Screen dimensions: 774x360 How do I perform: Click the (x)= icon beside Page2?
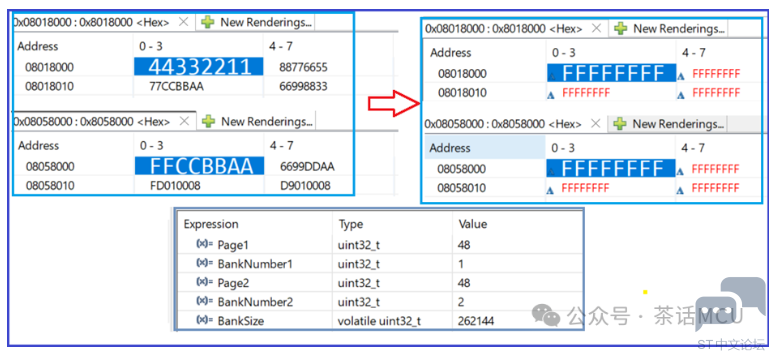pos(204,282)
